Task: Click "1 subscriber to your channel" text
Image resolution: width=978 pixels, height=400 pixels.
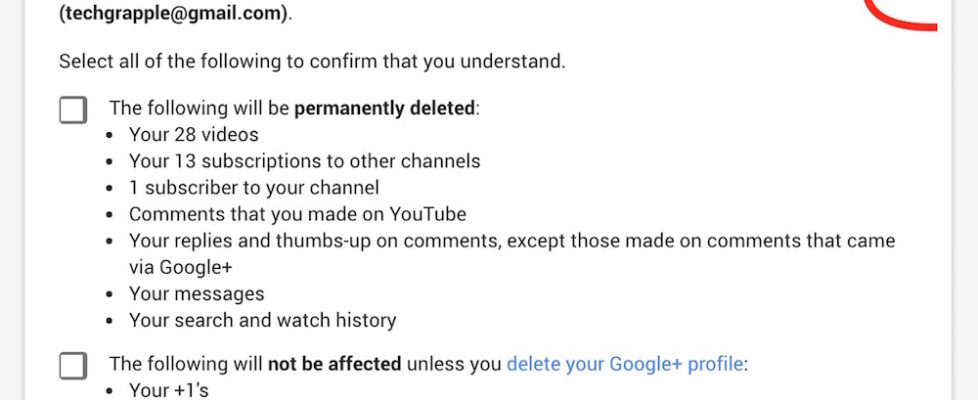Action: click(254, 187)
